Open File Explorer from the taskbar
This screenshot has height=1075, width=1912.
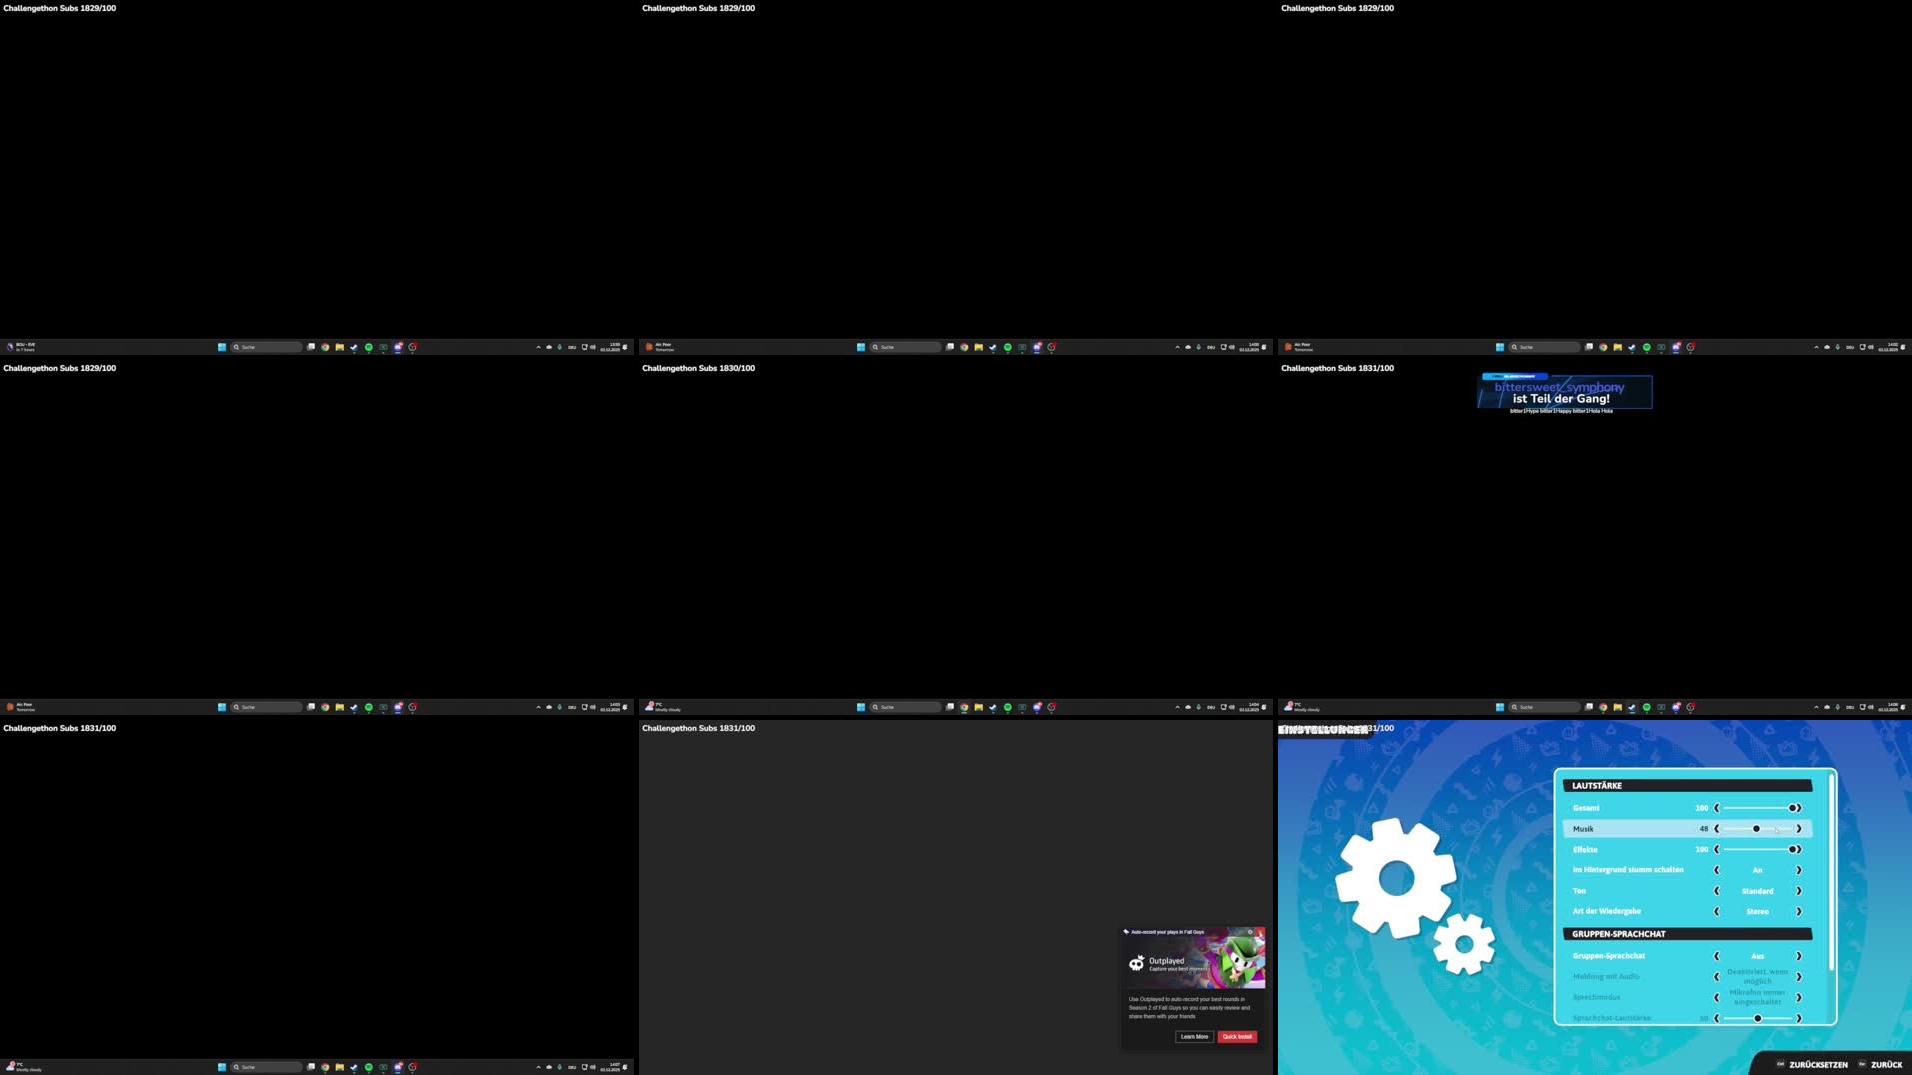(x=339, y=1067)
